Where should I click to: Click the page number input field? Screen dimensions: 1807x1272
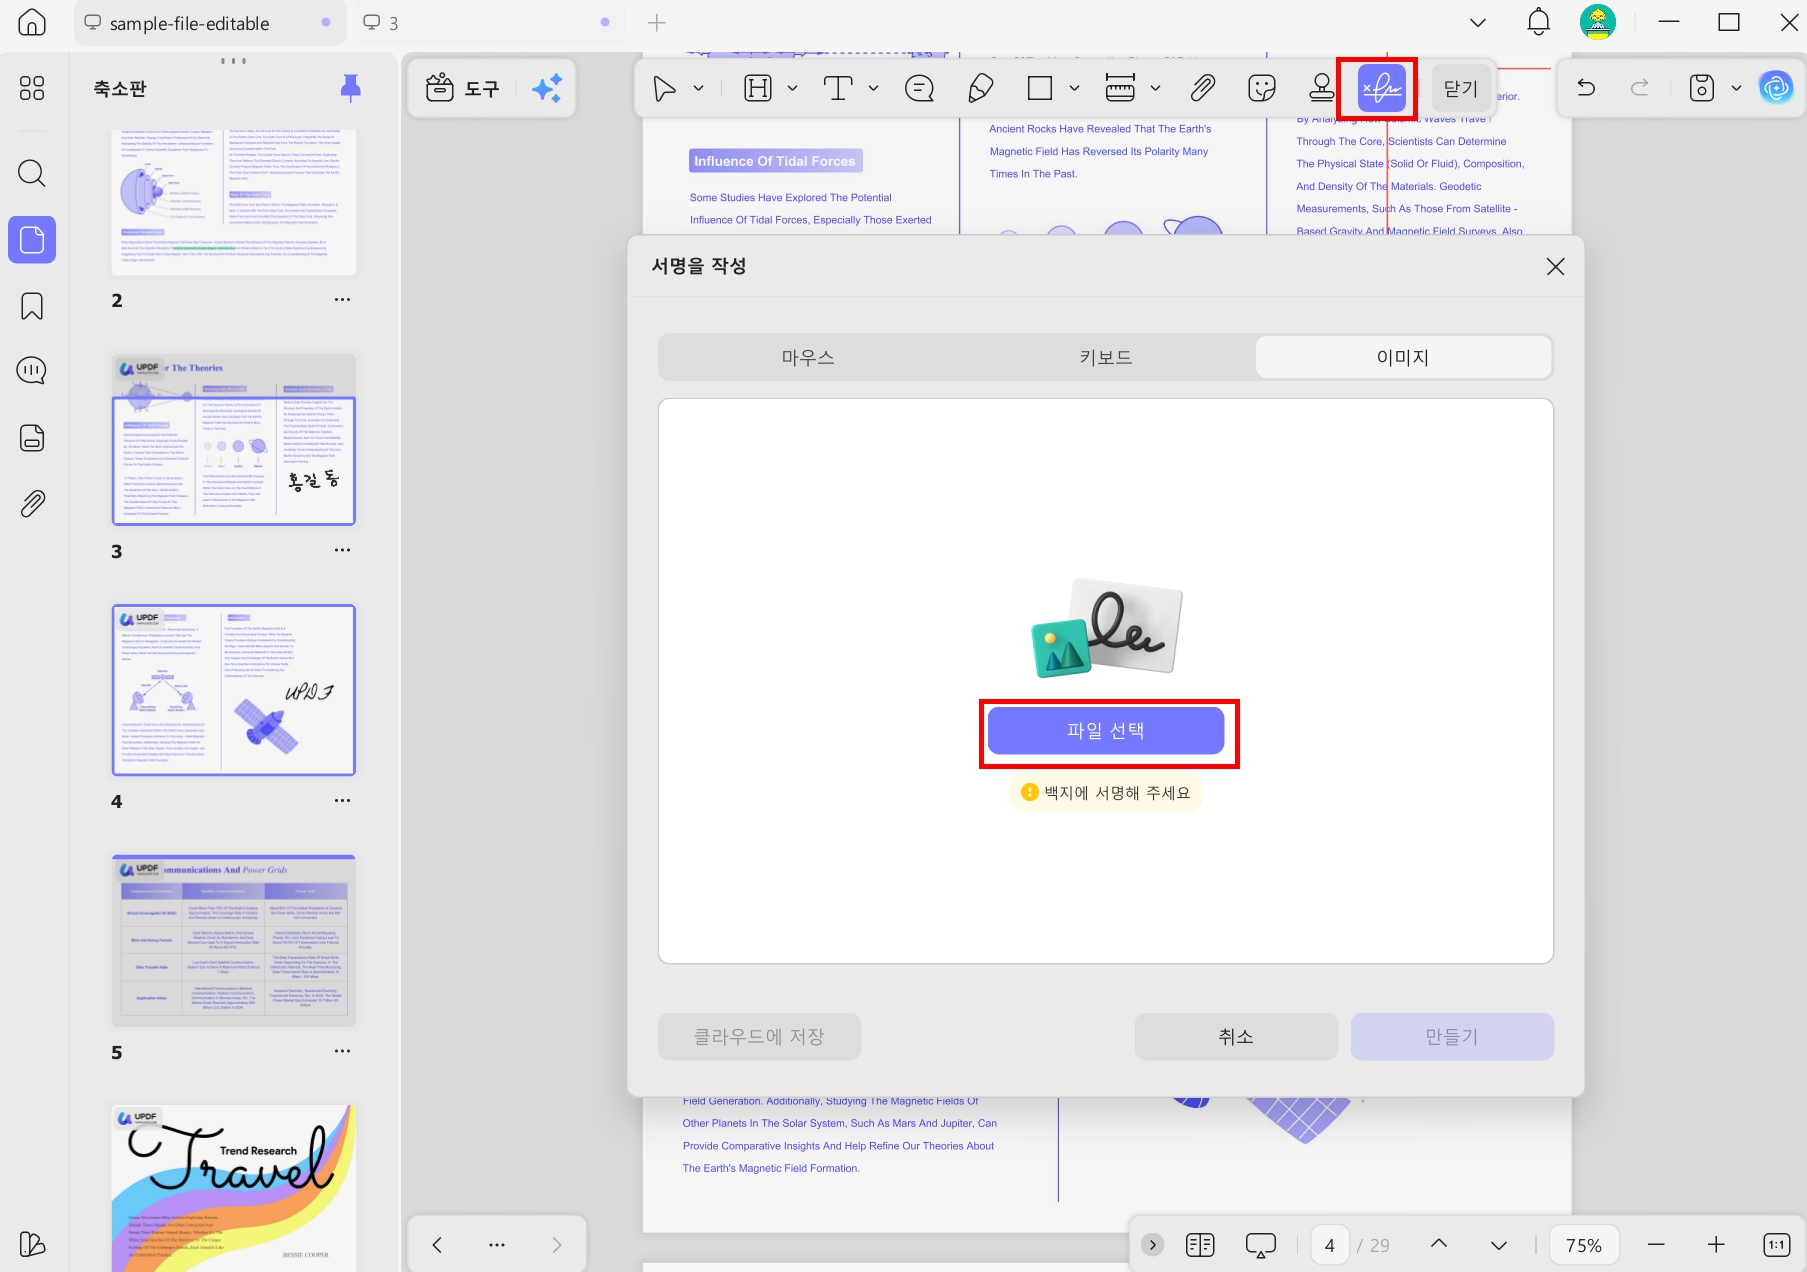[x=1329, y=1245]
